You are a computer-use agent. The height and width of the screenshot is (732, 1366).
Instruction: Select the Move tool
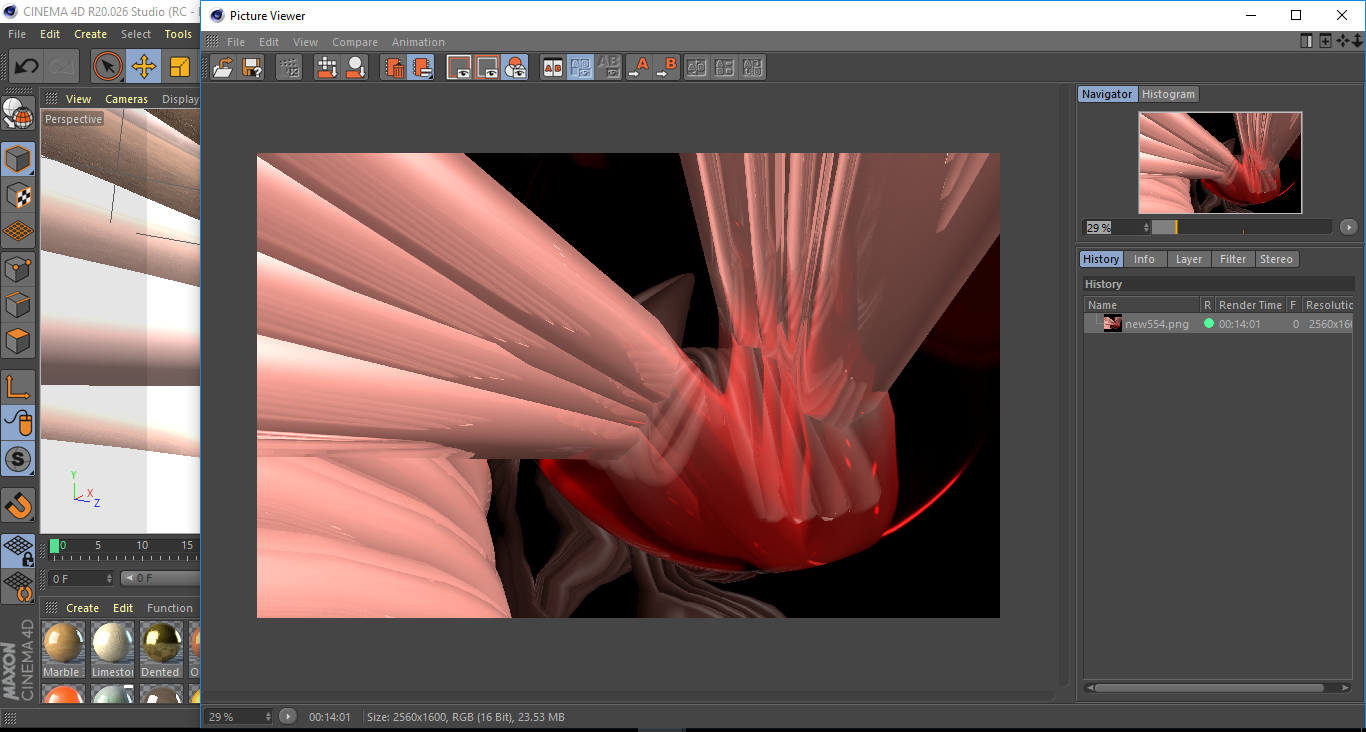[143, 67]
